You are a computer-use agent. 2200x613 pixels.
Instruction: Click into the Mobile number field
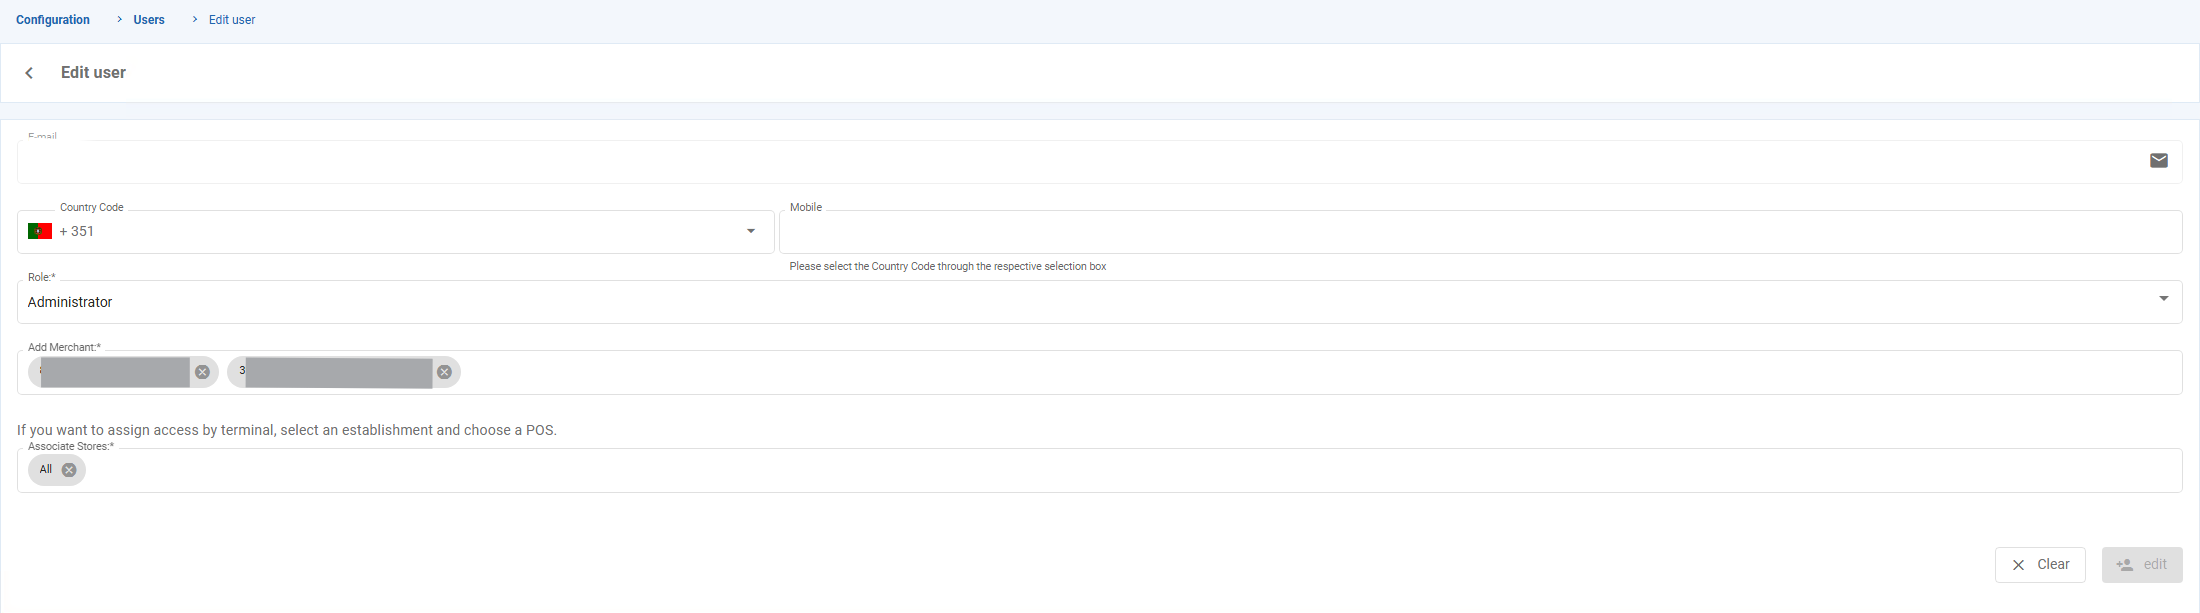1480,232
